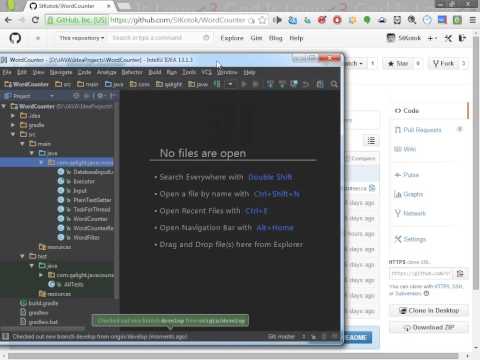Open Pull Requests in GitHub sidebar
The height and width of the screenshot is (360, 480).
422,130
